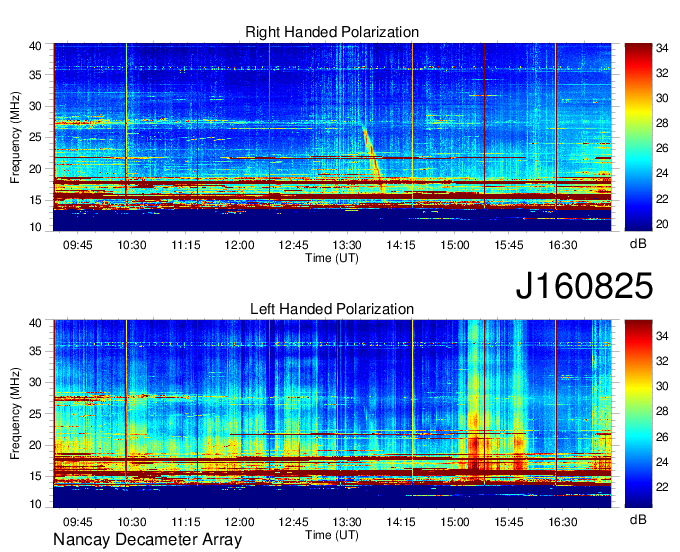Click 15:45 time tick of Right Handed plot
Image resolution: width=680 pixels, height=552 pixels.
[509, 245]
